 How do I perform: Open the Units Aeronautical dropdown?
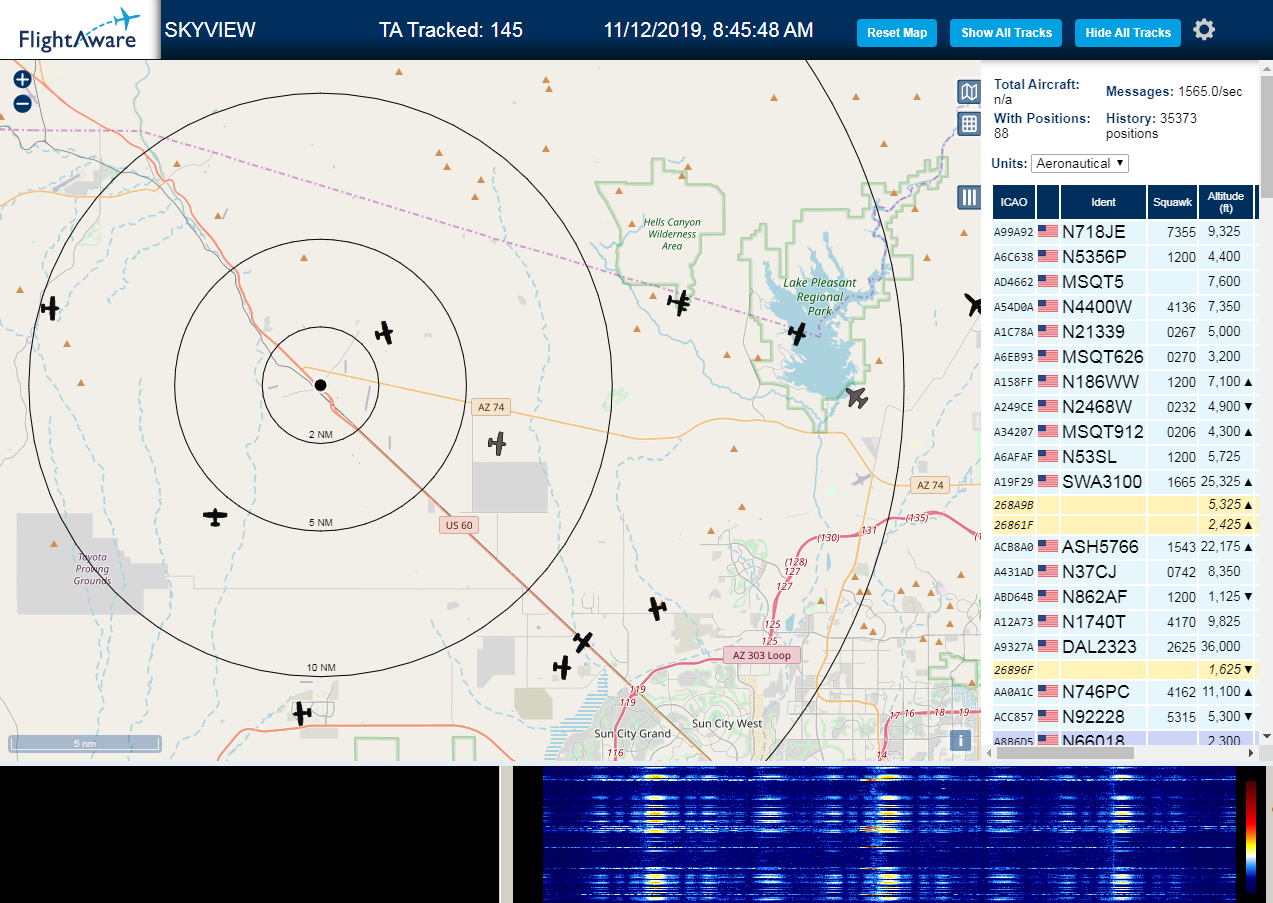[1080, 163]
